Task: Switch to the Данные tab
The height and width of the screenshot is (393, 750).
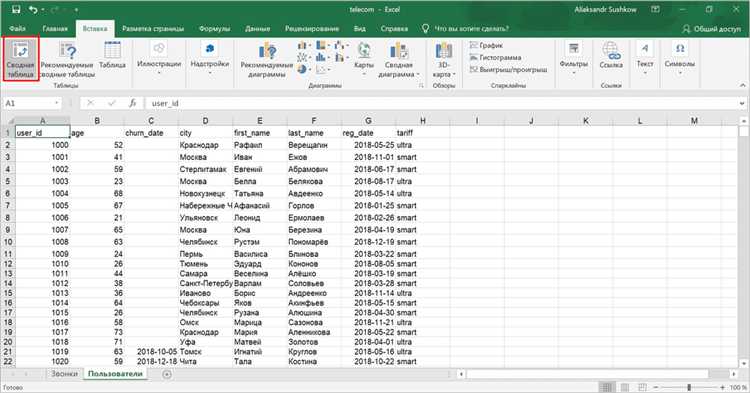Action: [258, 29]
